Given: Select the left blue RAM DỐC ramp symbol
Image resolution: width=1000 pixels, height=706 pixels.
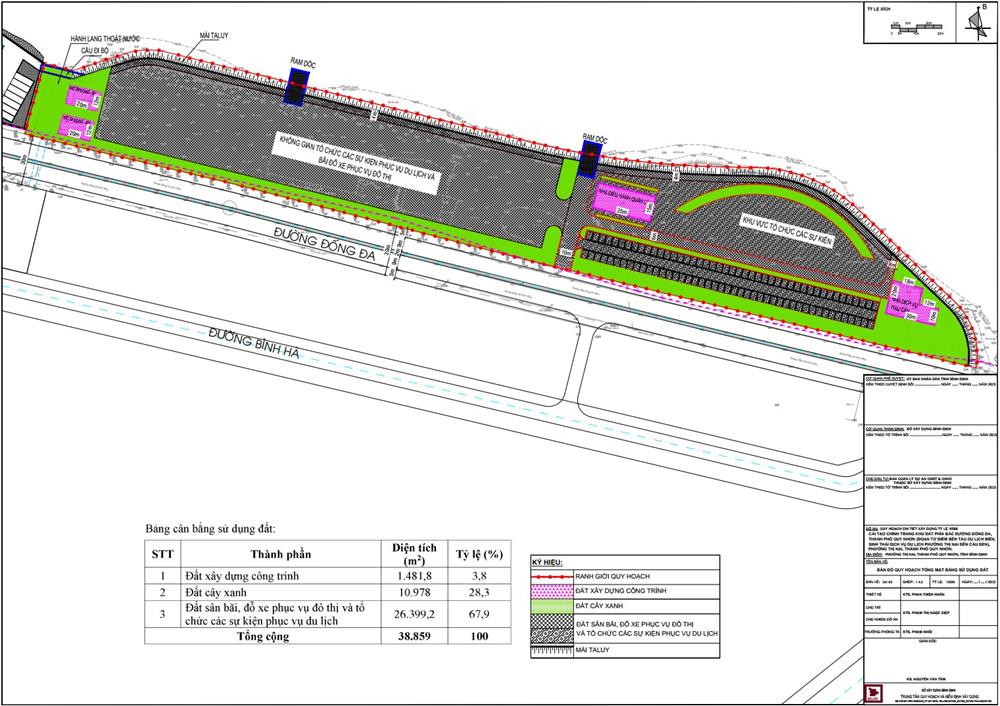Looking at the screenshot, I should pos(297,87).
